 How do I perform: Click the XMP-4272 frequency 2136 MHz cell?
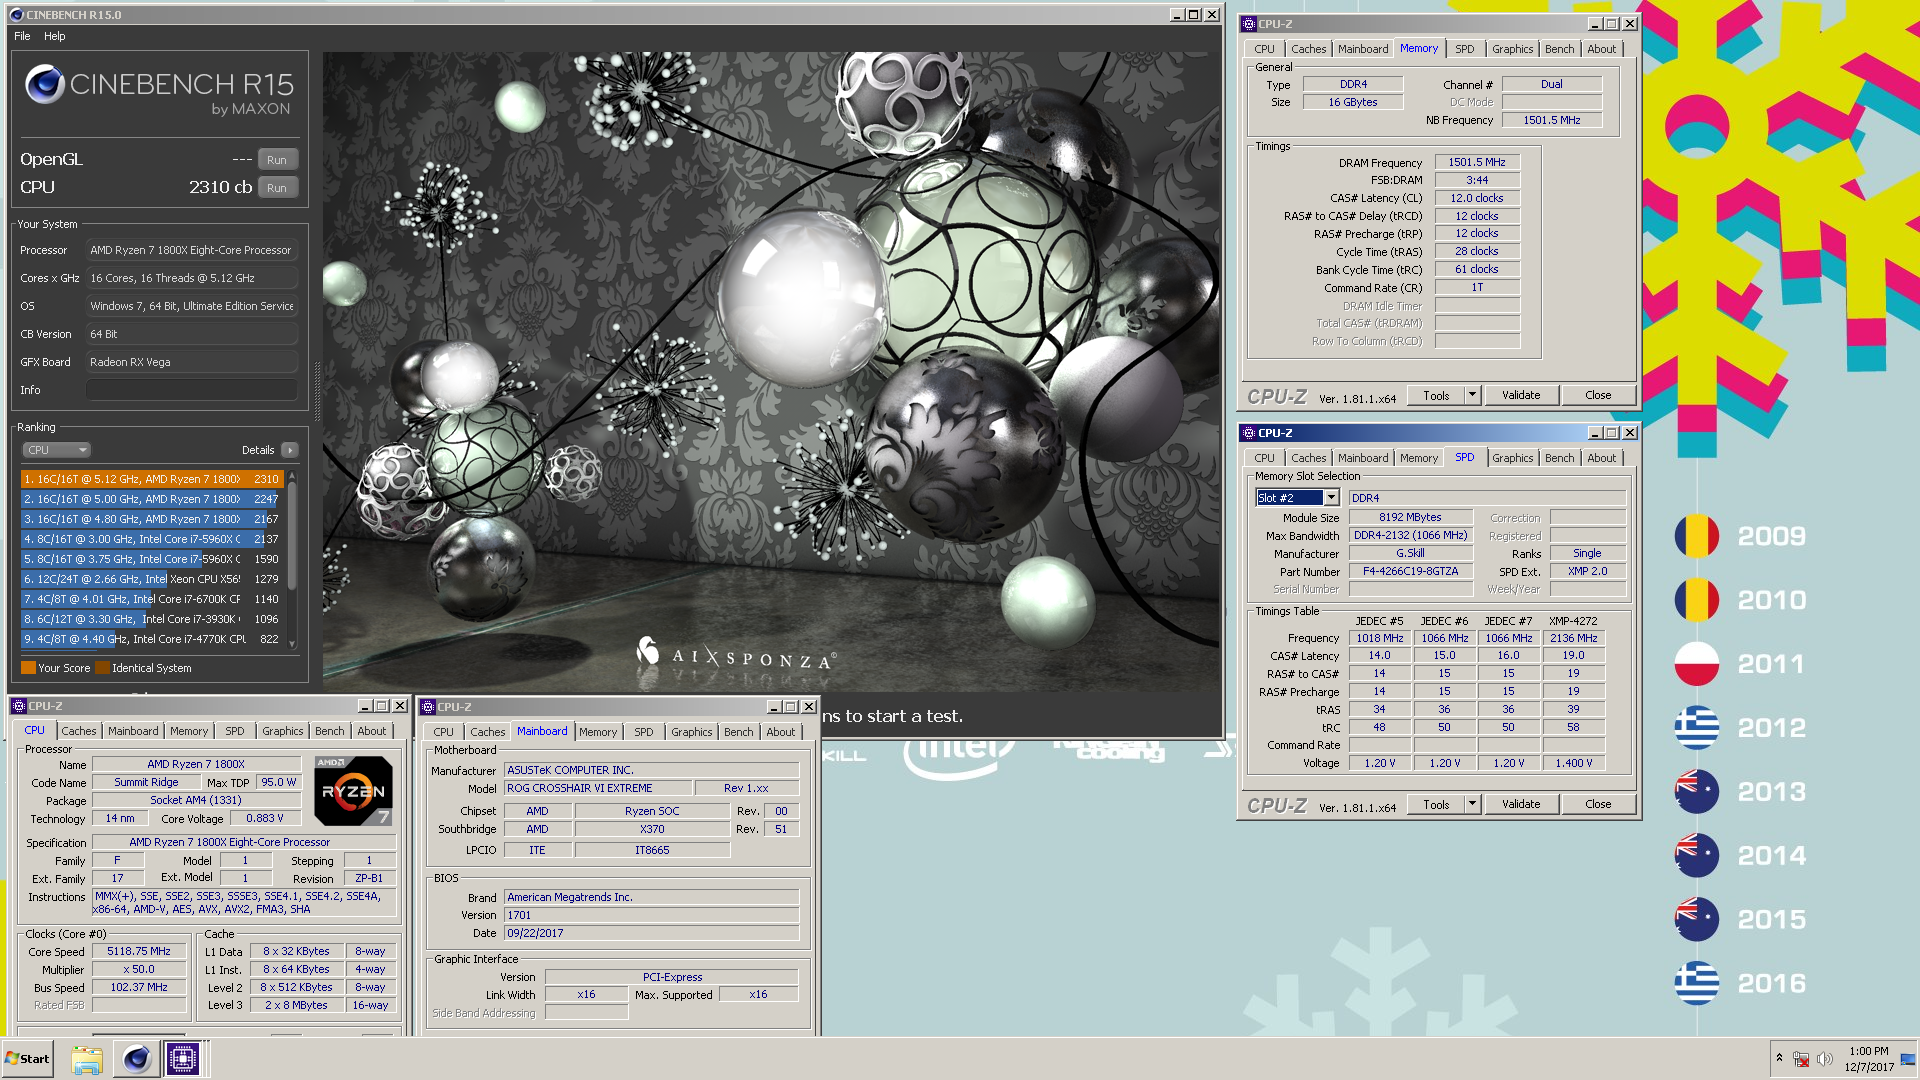coord(1573,639)
